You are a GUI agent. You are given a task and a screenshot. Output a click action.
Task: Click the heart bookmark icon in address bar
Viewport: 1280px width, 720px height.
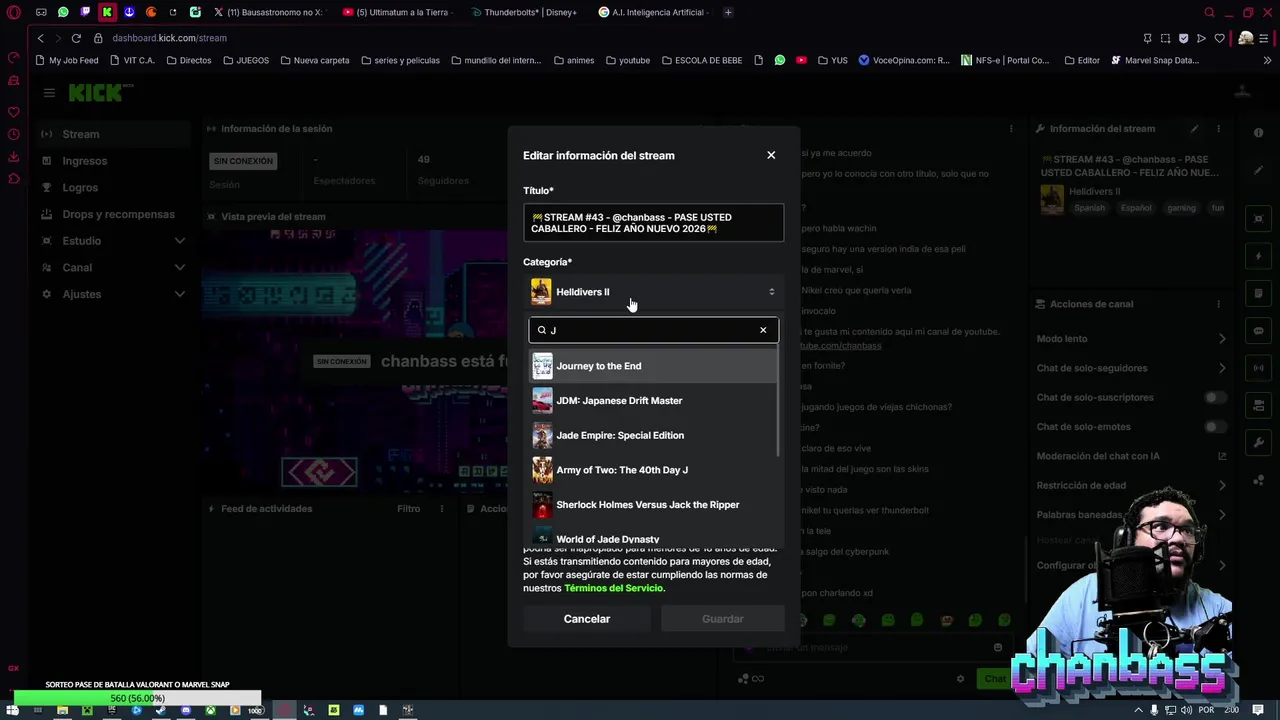[1219, 38]
